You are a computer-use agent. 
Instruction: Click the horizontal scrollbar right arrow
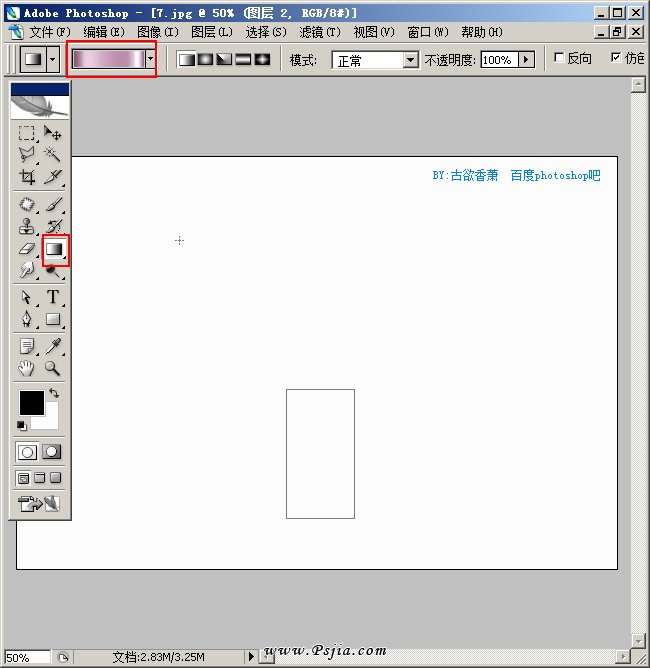tap(624, 656)
